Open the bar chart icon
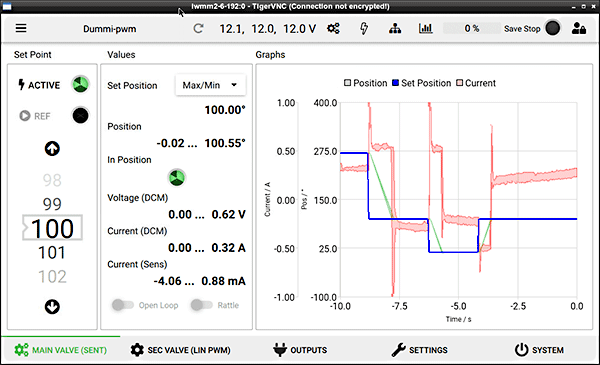 [426, 28]
